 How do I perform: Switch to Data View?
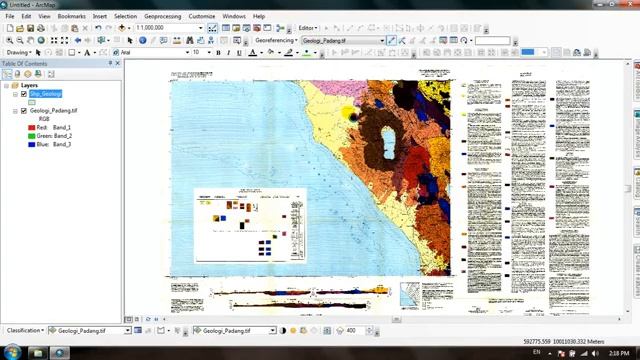tap(129, 319)
